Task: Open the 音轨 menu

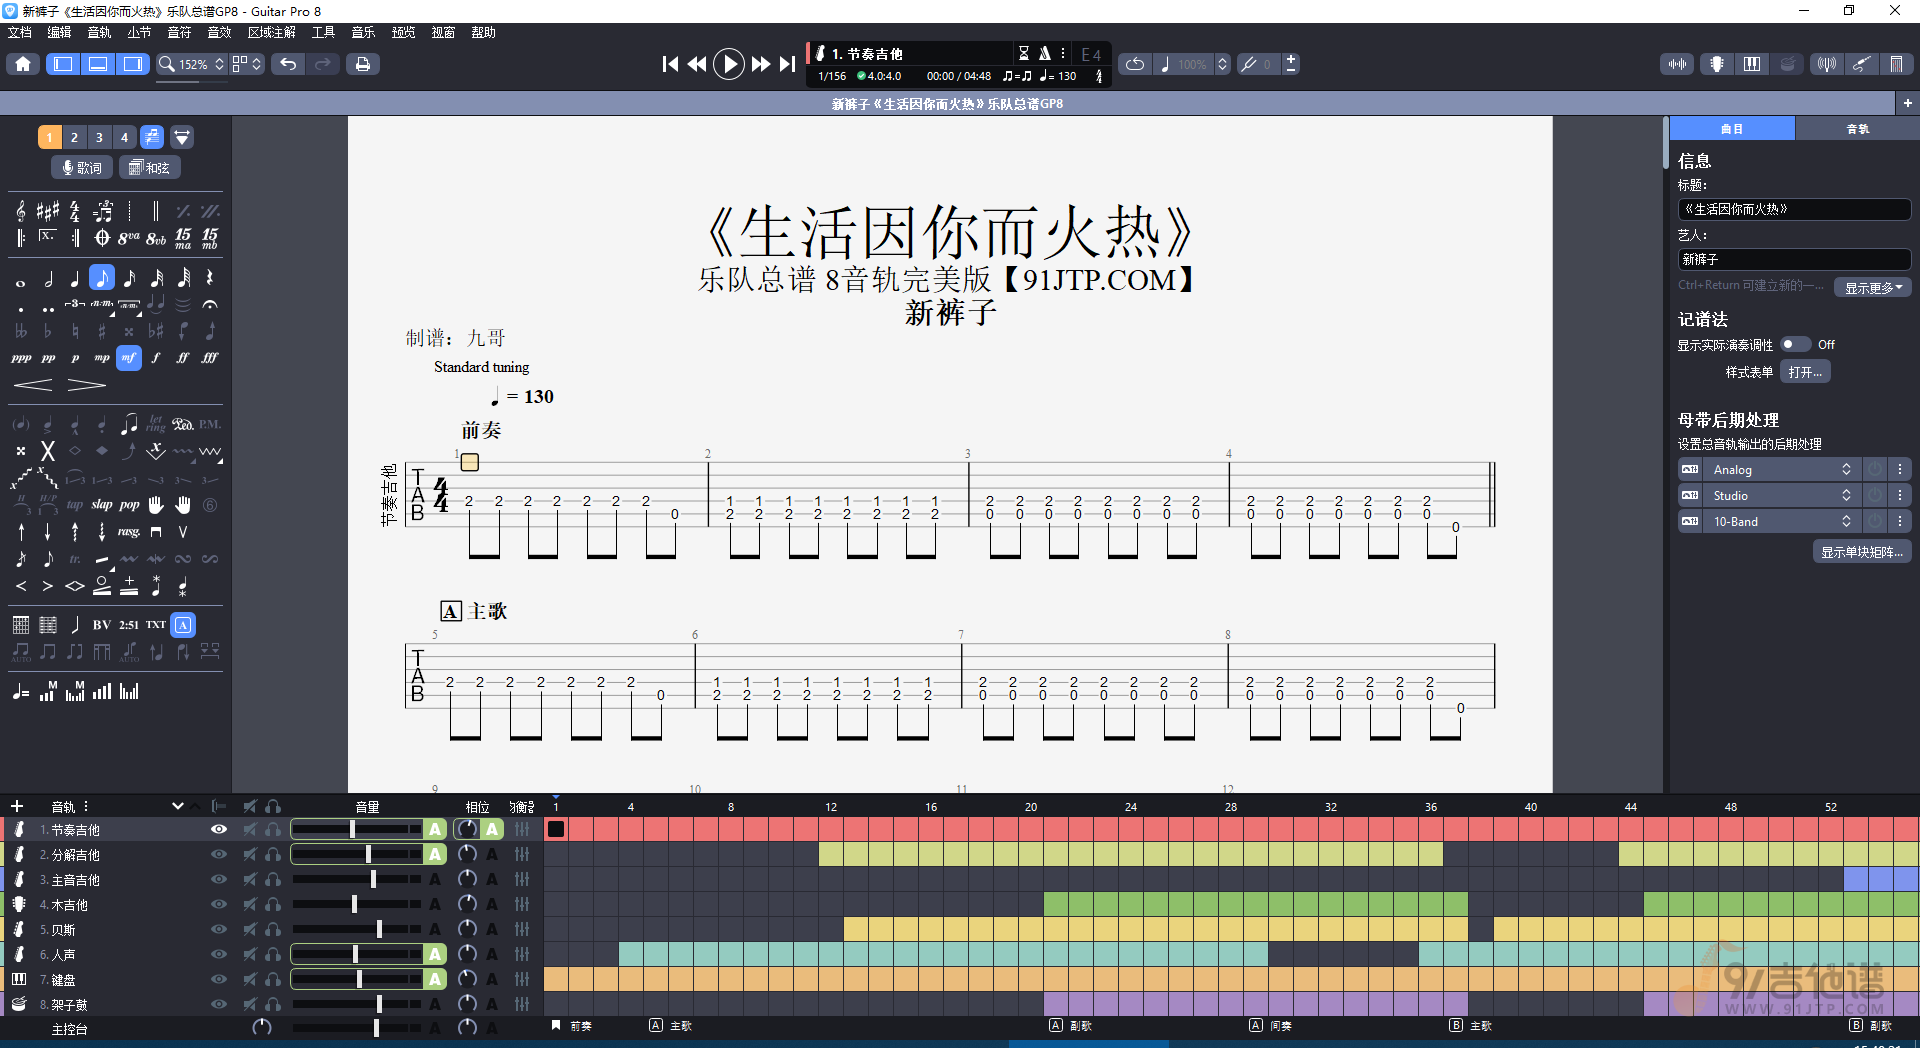Action: 100,32
